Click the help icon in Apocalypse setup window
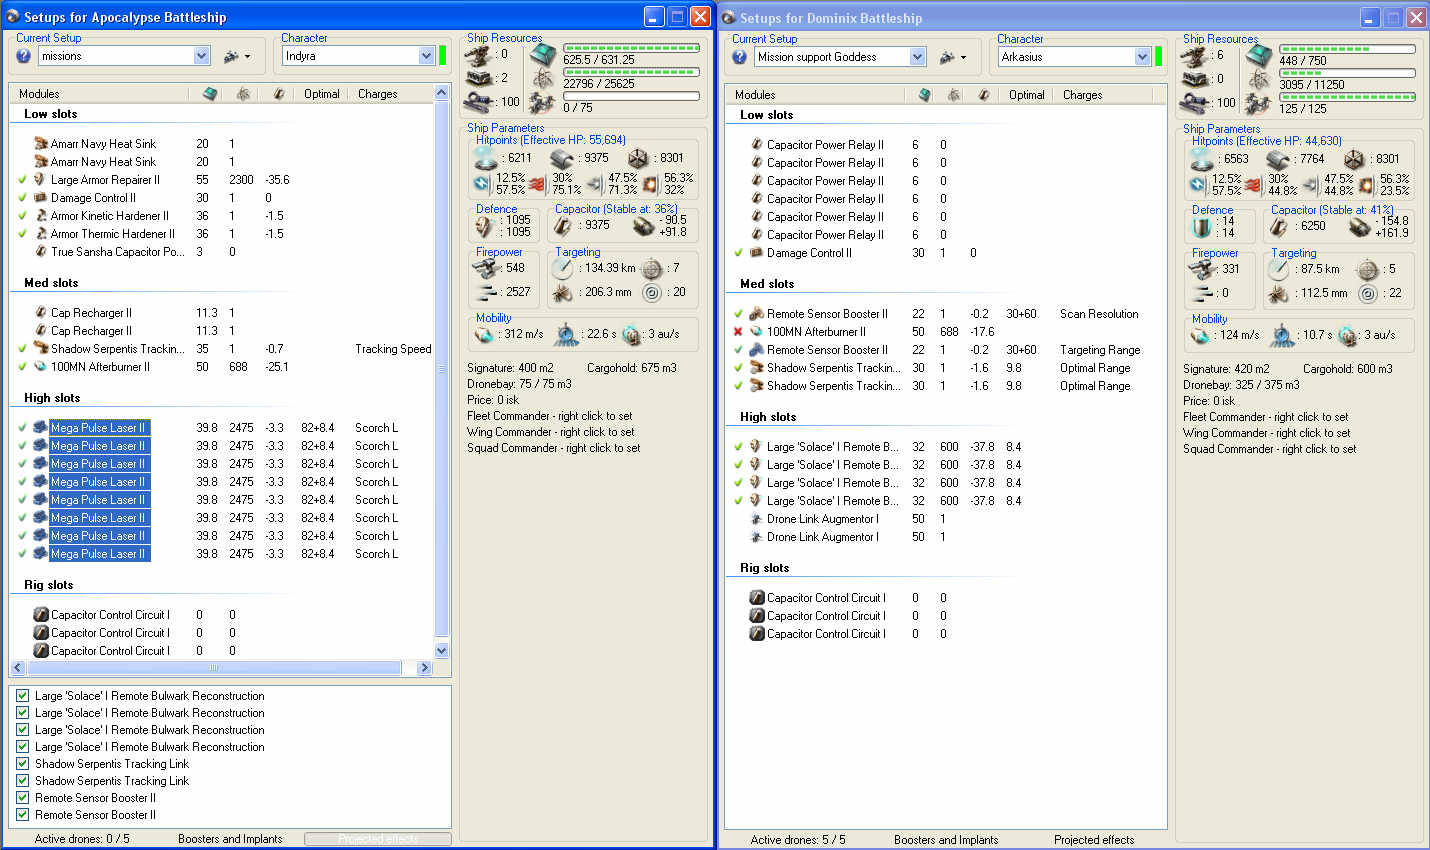This screenshot has width=1430, height=850. coord(23,56)
